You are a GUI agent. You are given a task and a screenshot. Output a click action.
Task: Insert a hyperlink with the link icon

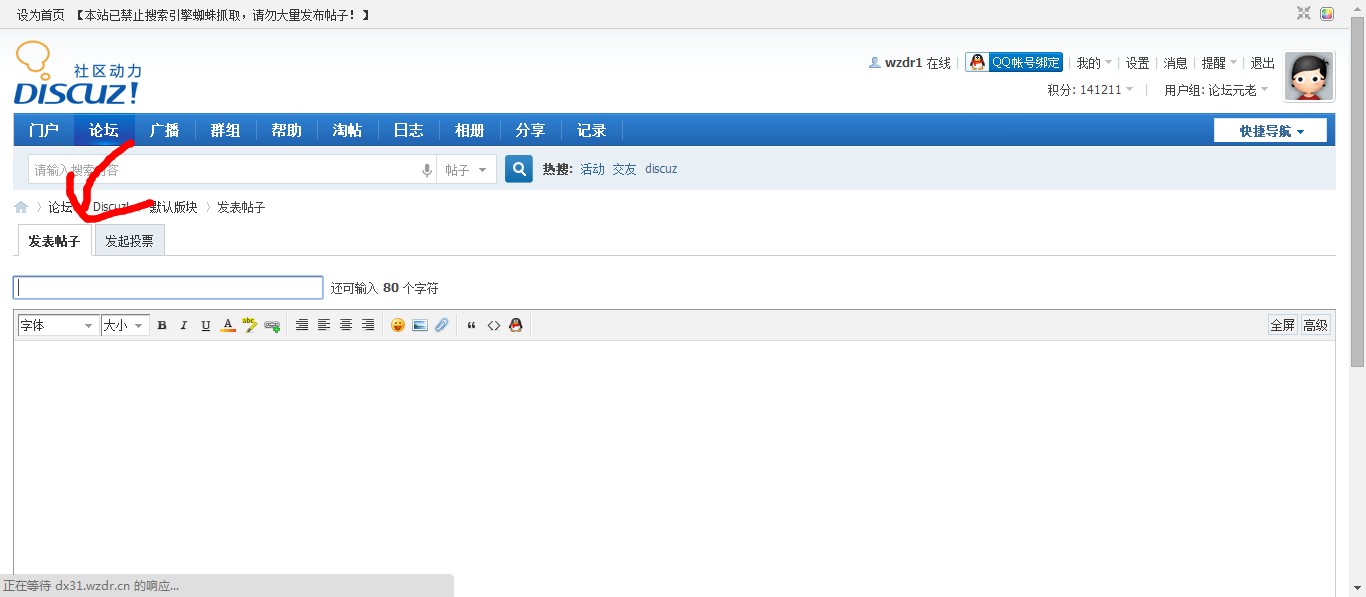click(272, 325)
